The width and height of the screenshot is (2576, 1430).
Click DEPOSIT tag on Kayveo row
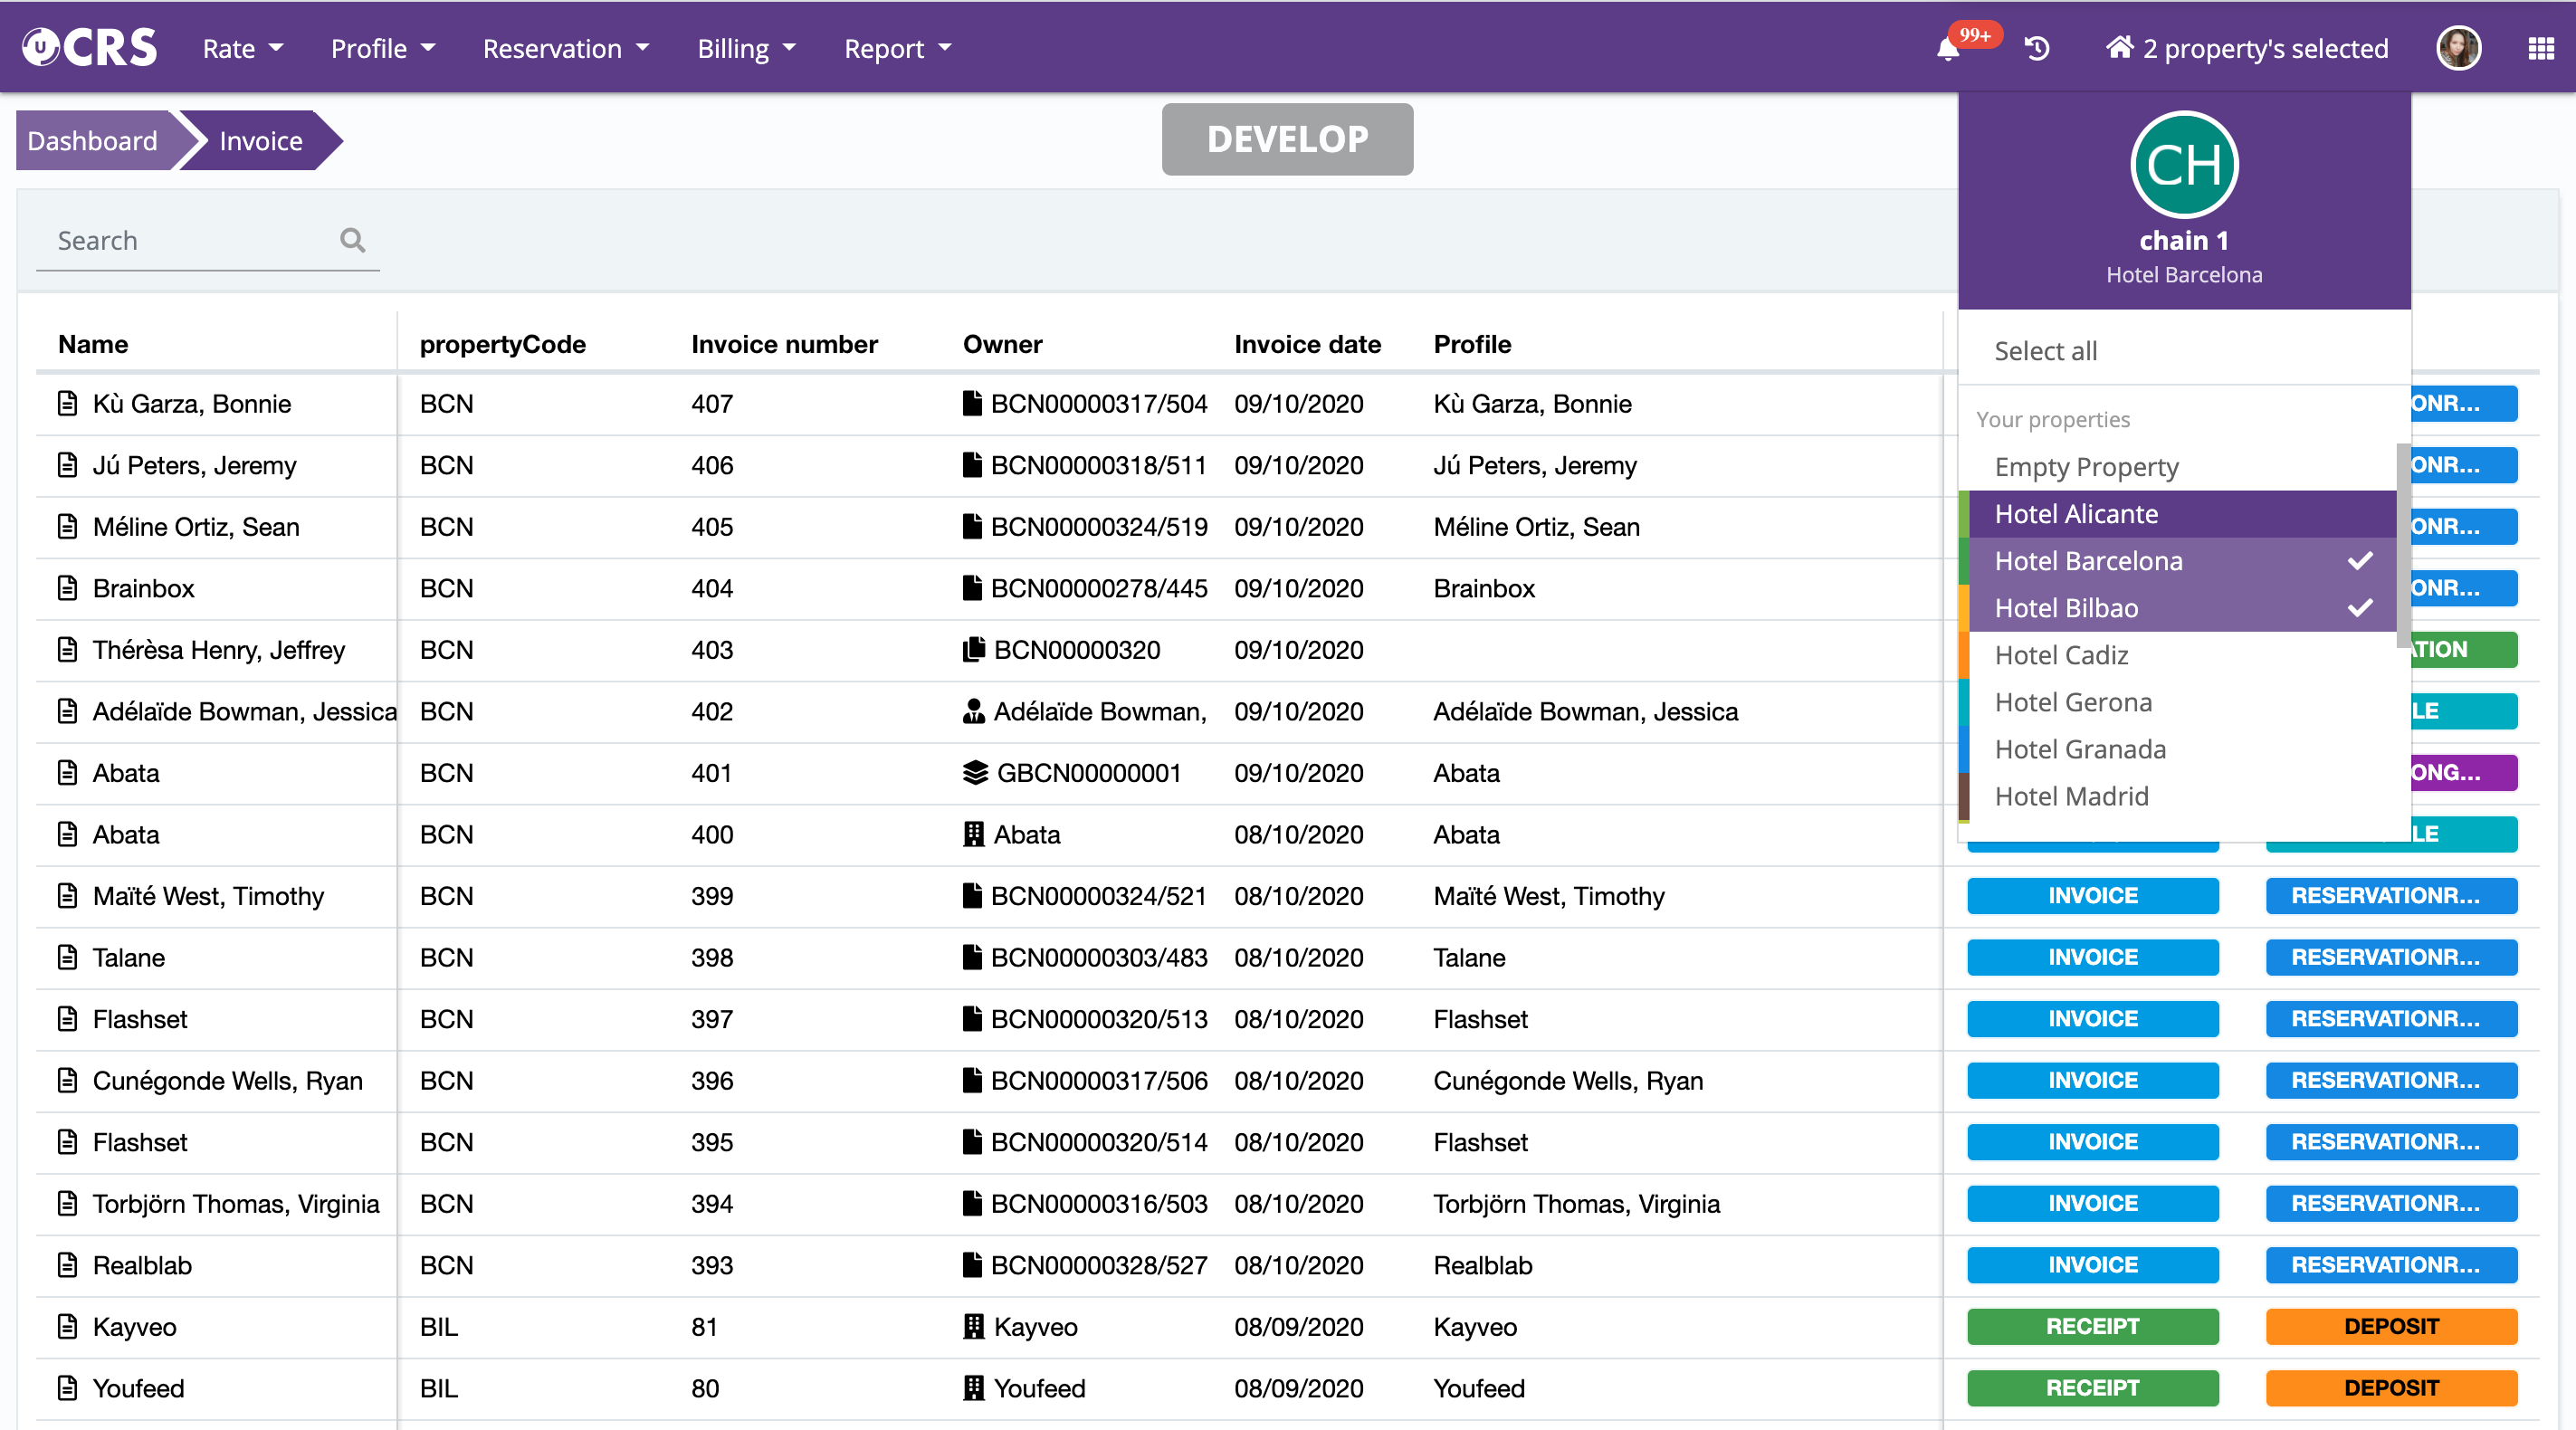[x=2390, y=1327]
